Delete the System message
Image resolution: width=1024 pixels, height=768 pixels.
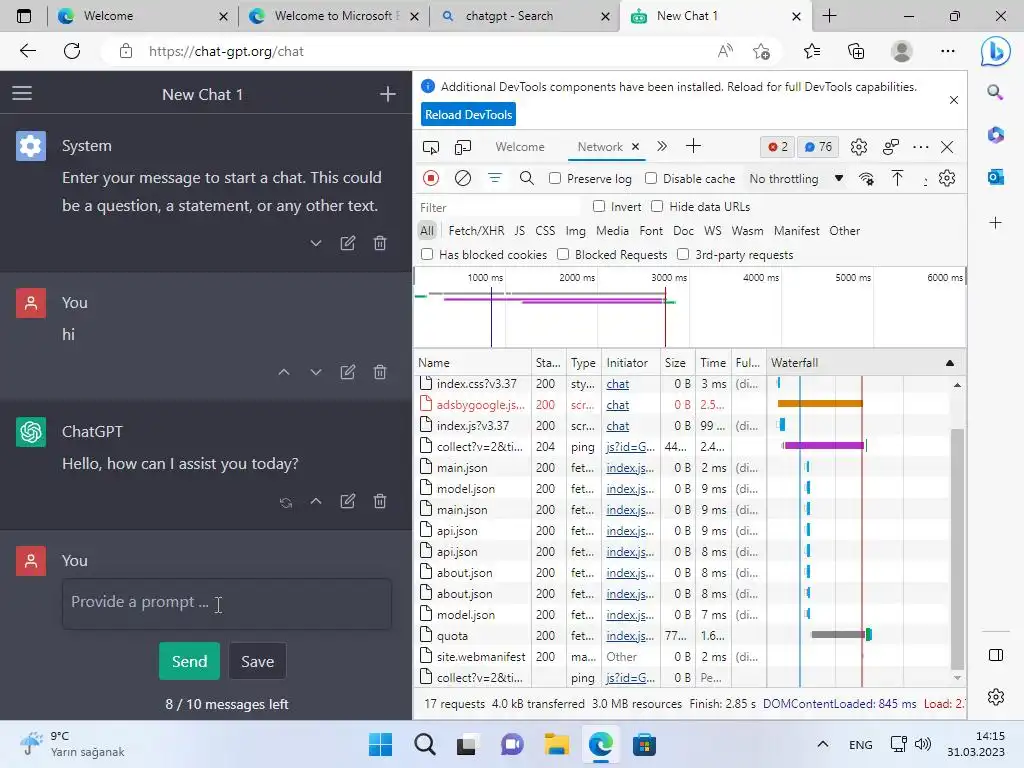(379, 243)
